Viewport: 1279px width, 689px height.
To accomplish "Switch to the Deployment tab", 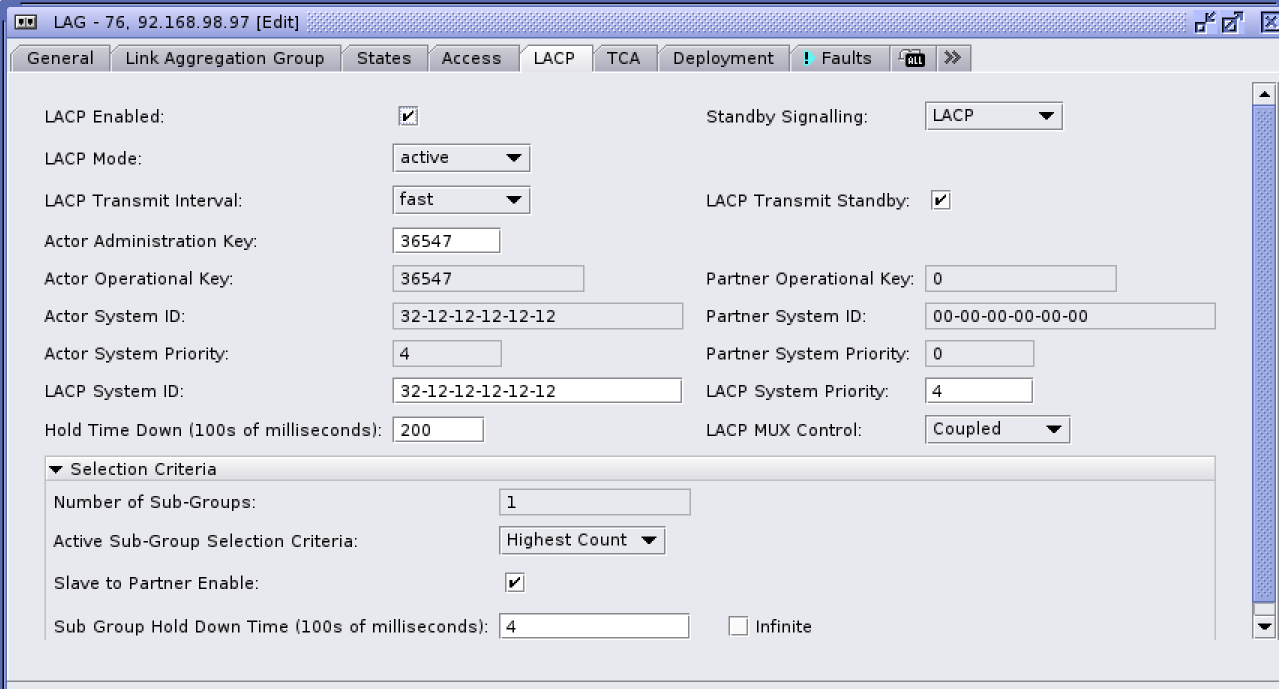I will [x=723, y=59].
